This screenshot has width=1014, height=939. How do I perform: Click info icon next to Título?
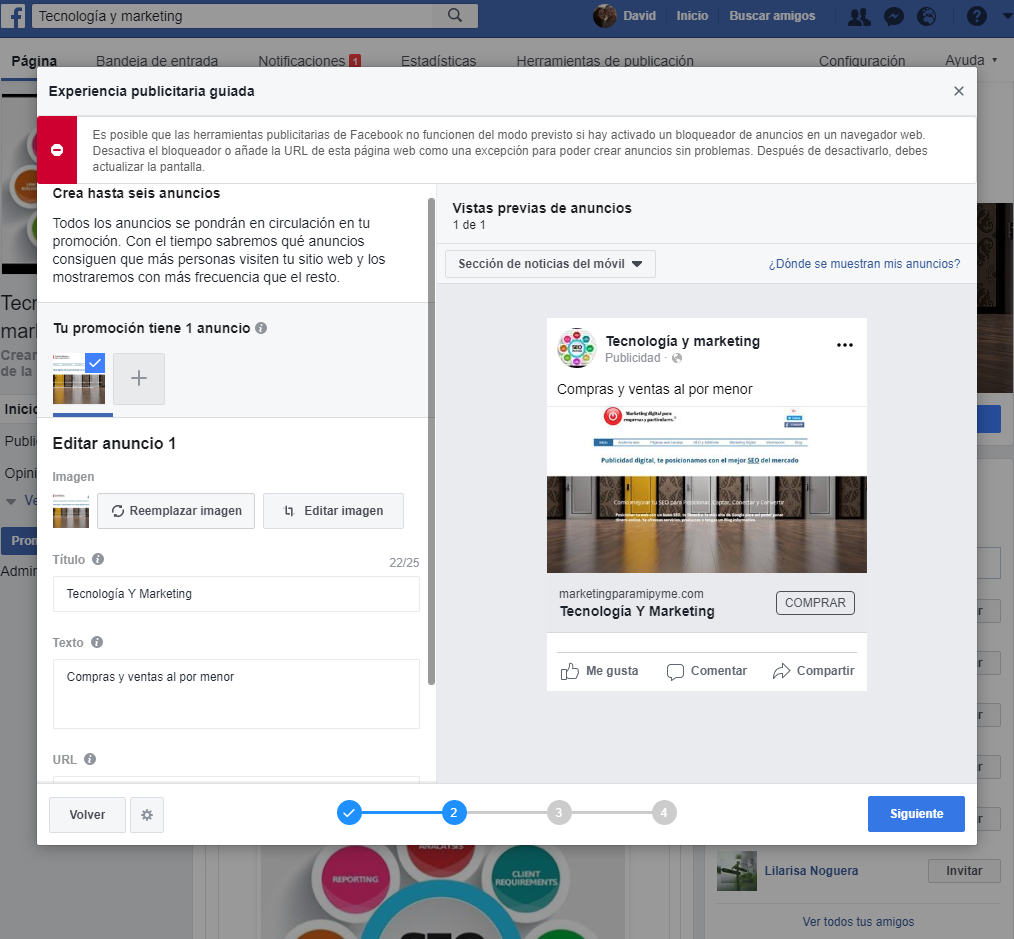(x=98, y=559)
